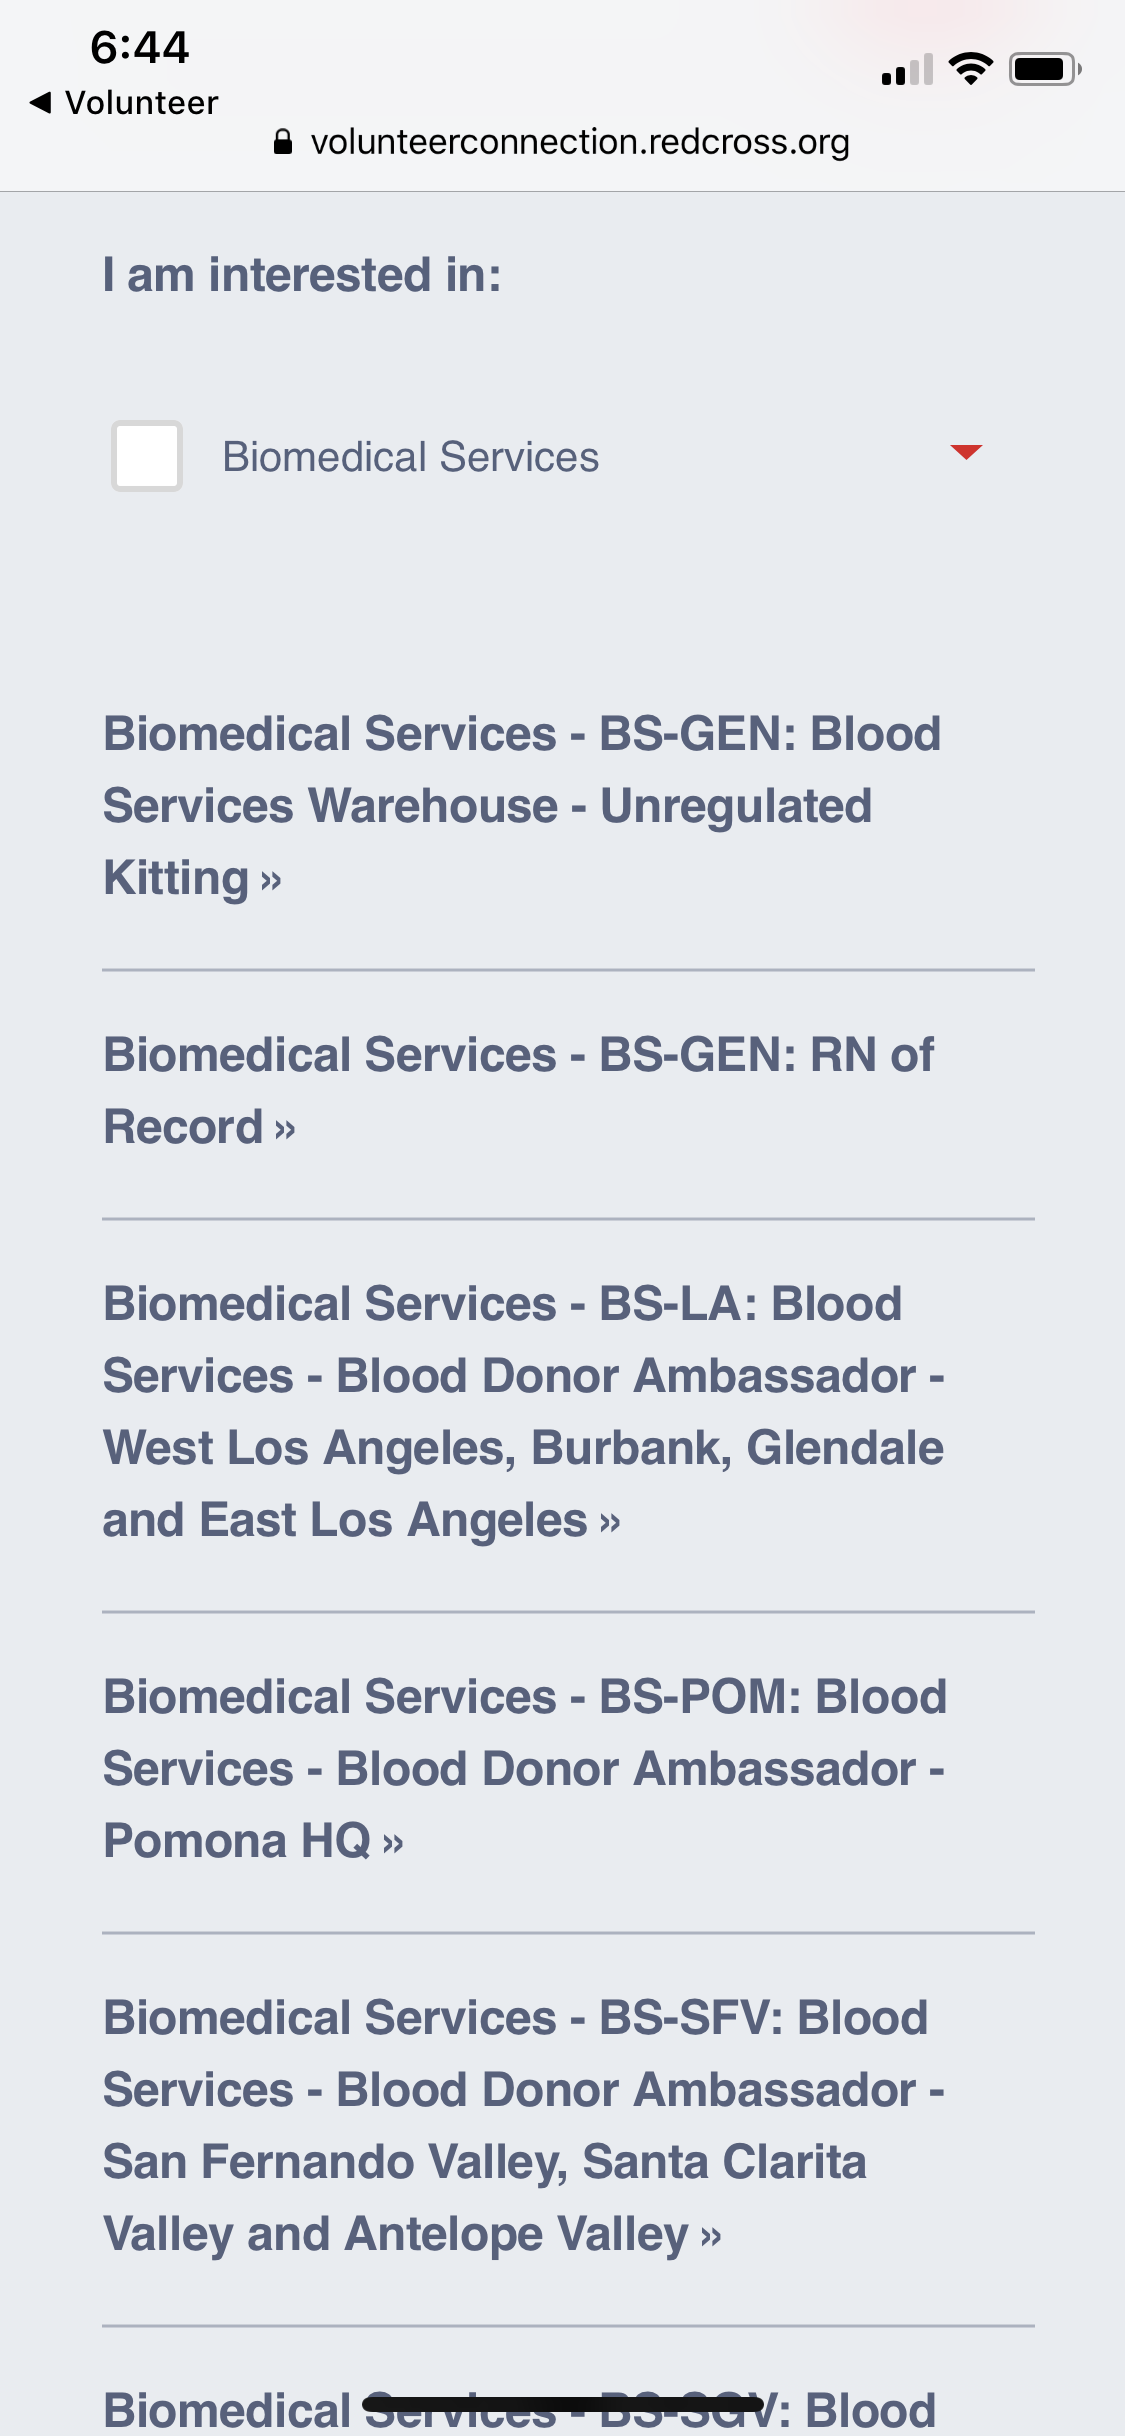Click the padlock icon in address bar
The height and width of the screenshot is (2436, 1125).
[x=283, y=142]
